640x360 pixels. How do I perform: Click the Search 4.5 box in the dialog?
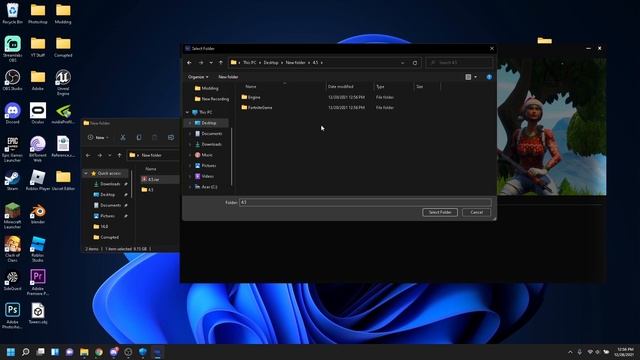(459, 62)
